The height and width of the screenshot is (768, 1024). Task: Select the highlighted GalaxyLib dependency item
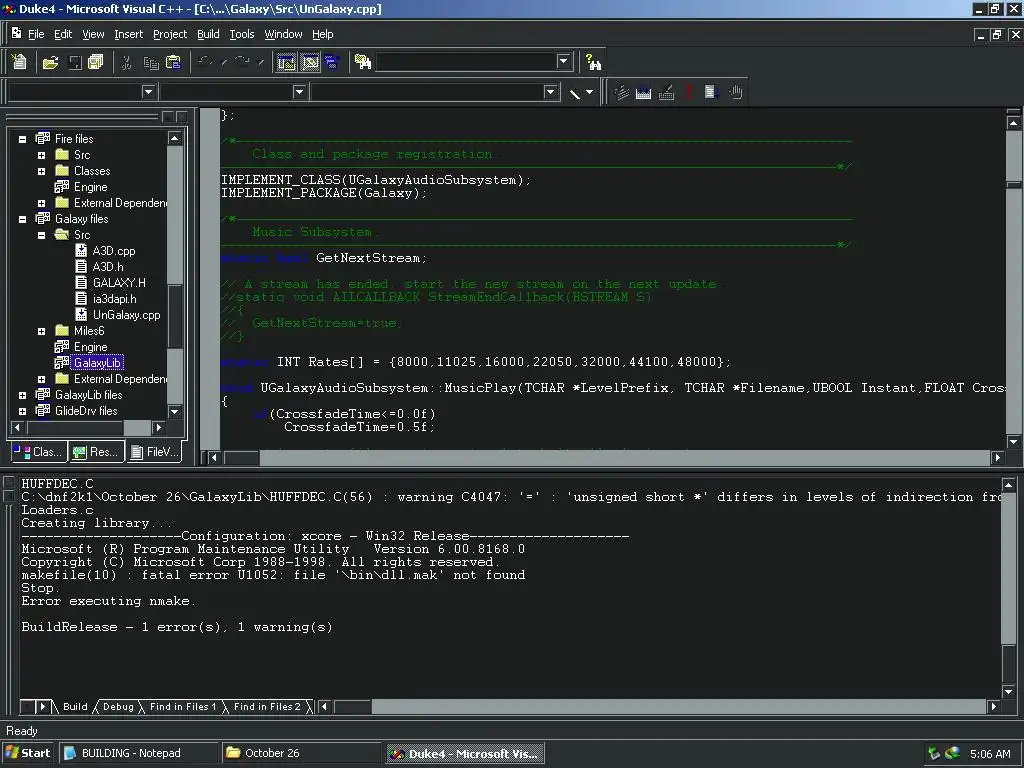[x=97, y=362]
